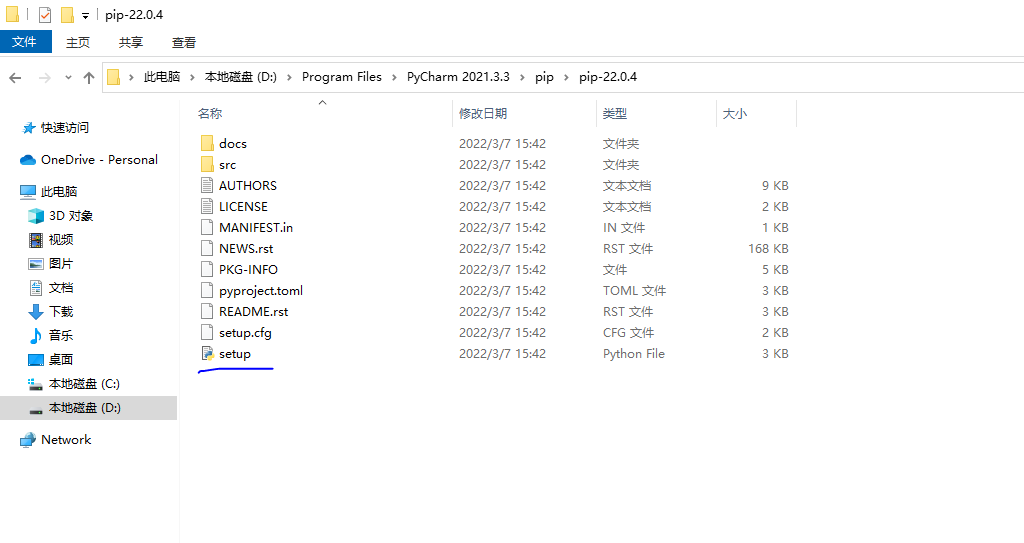This screenshot has height=543, width=1024.
Task: Click the OneDrive cloud icon
Action: 27,159
